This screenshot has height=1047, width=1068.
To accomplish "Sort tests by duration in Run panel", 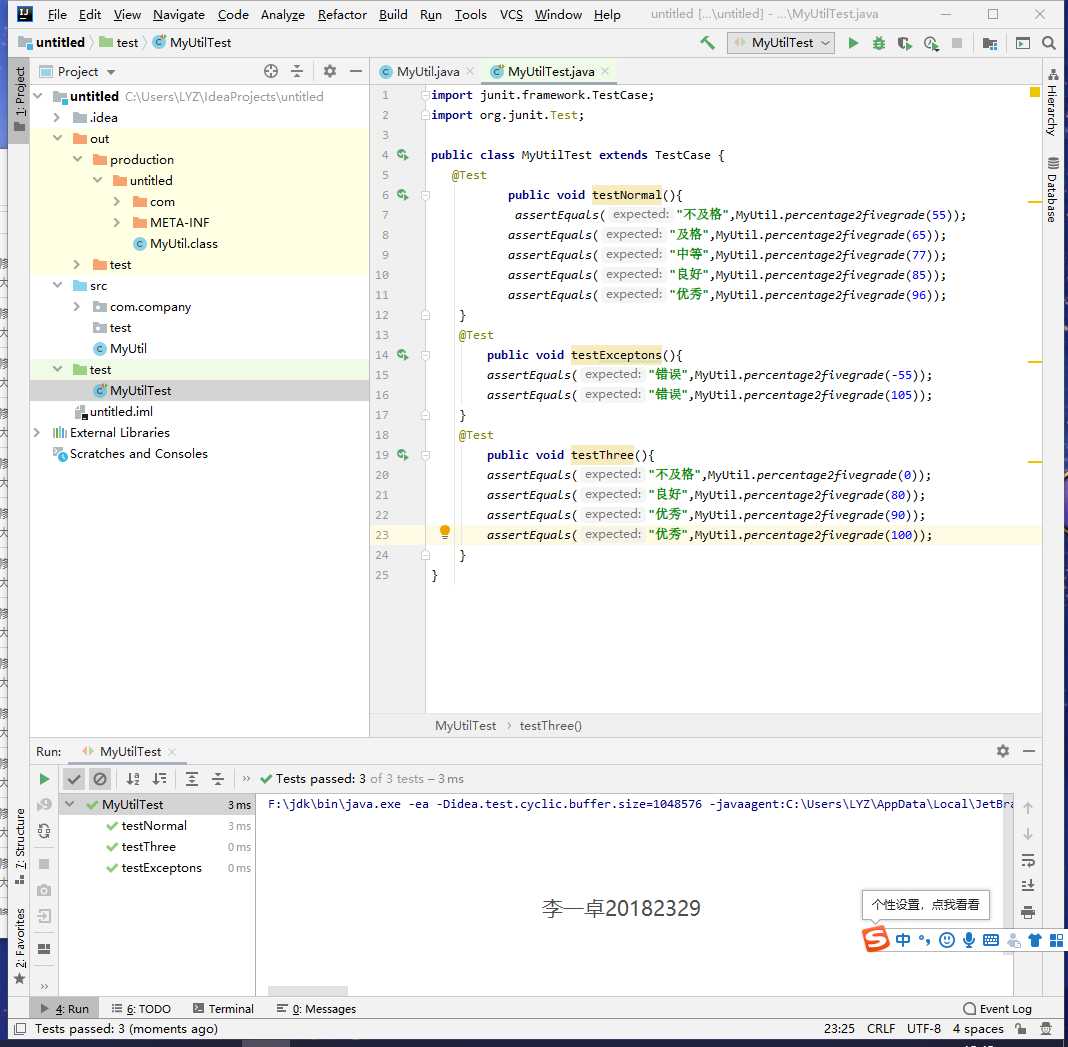I will point(159,779).
